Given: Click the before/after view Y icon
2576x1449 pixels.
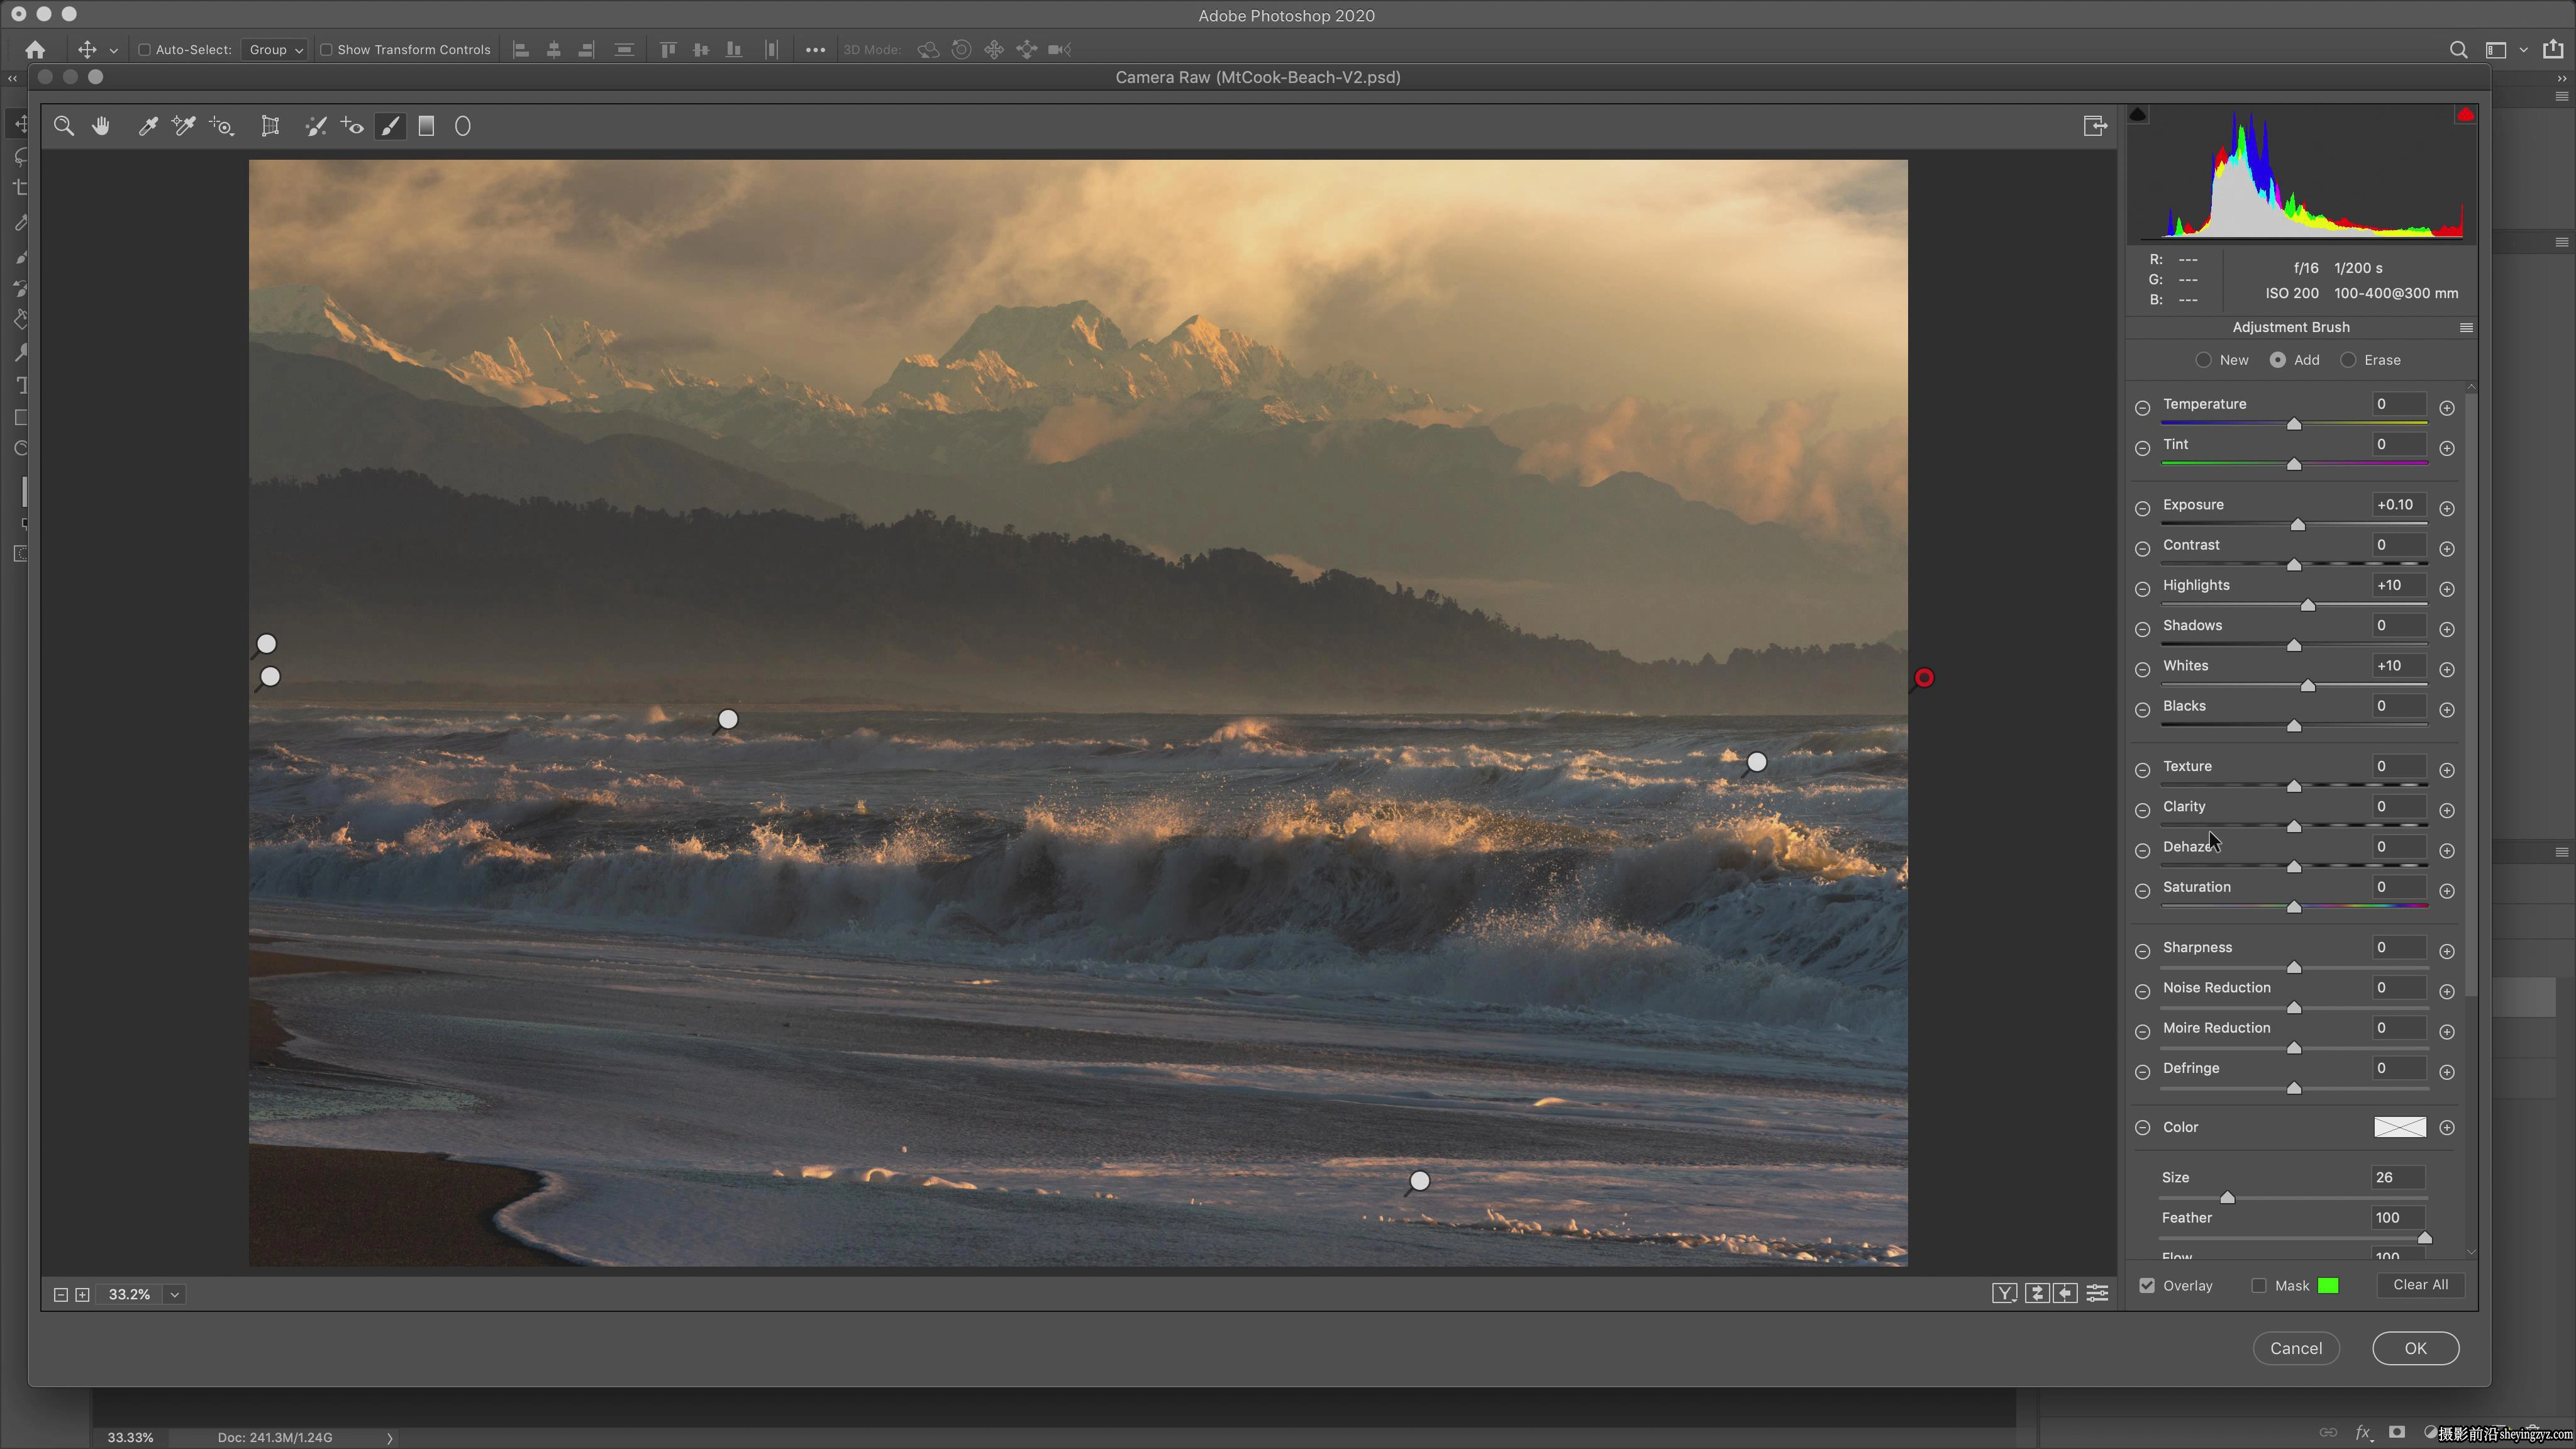Looking at the screenshot, I should 2004,1294.
